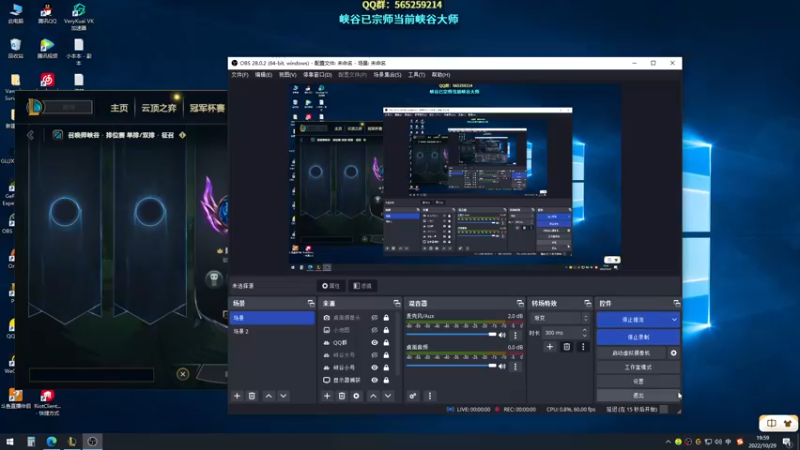Add a new source with plus icon
The width and height of the screenshot is (800, 450).
[327, 396]
